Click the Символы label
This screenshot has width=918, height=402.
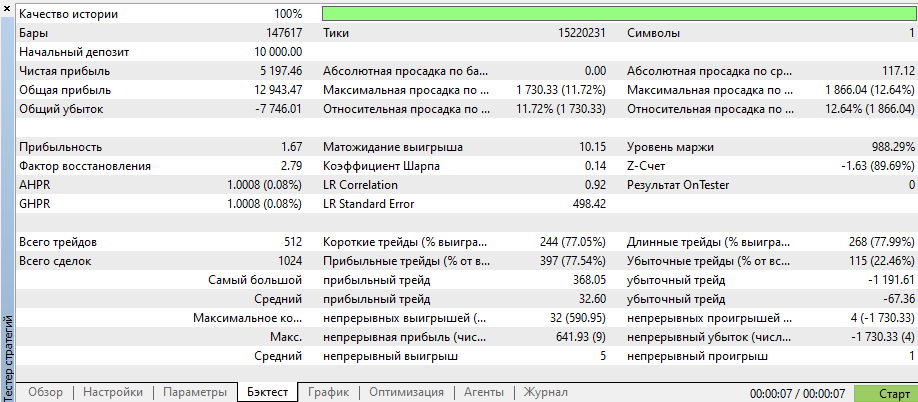(653, 33)
